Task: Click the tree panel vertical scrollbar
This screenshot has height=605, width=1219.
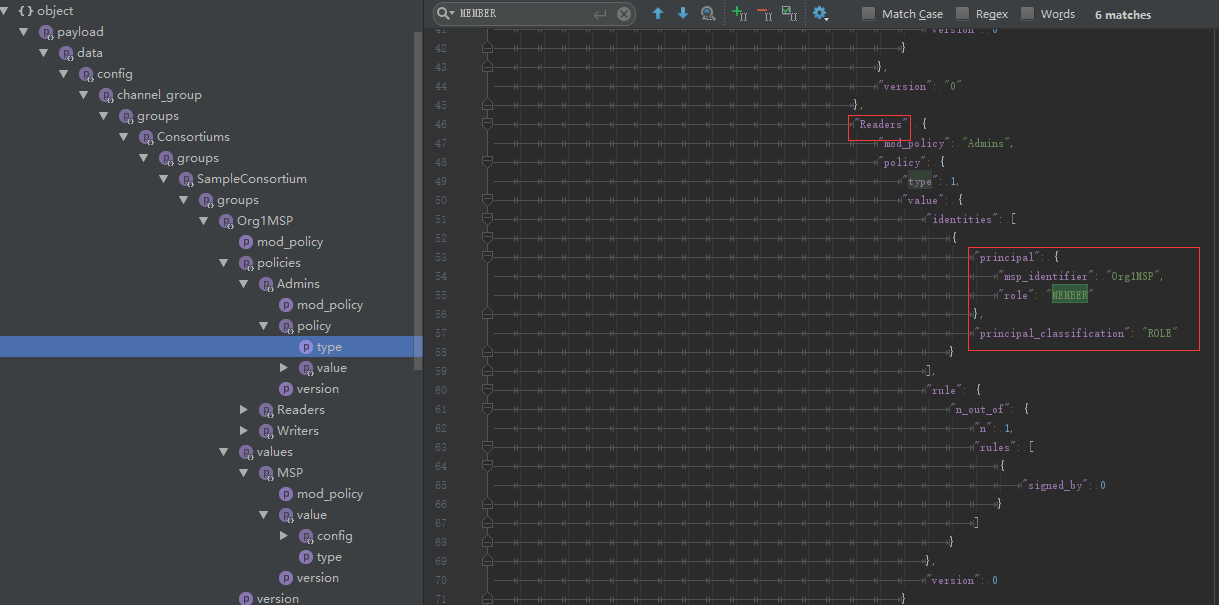Action: click(417, 200)
